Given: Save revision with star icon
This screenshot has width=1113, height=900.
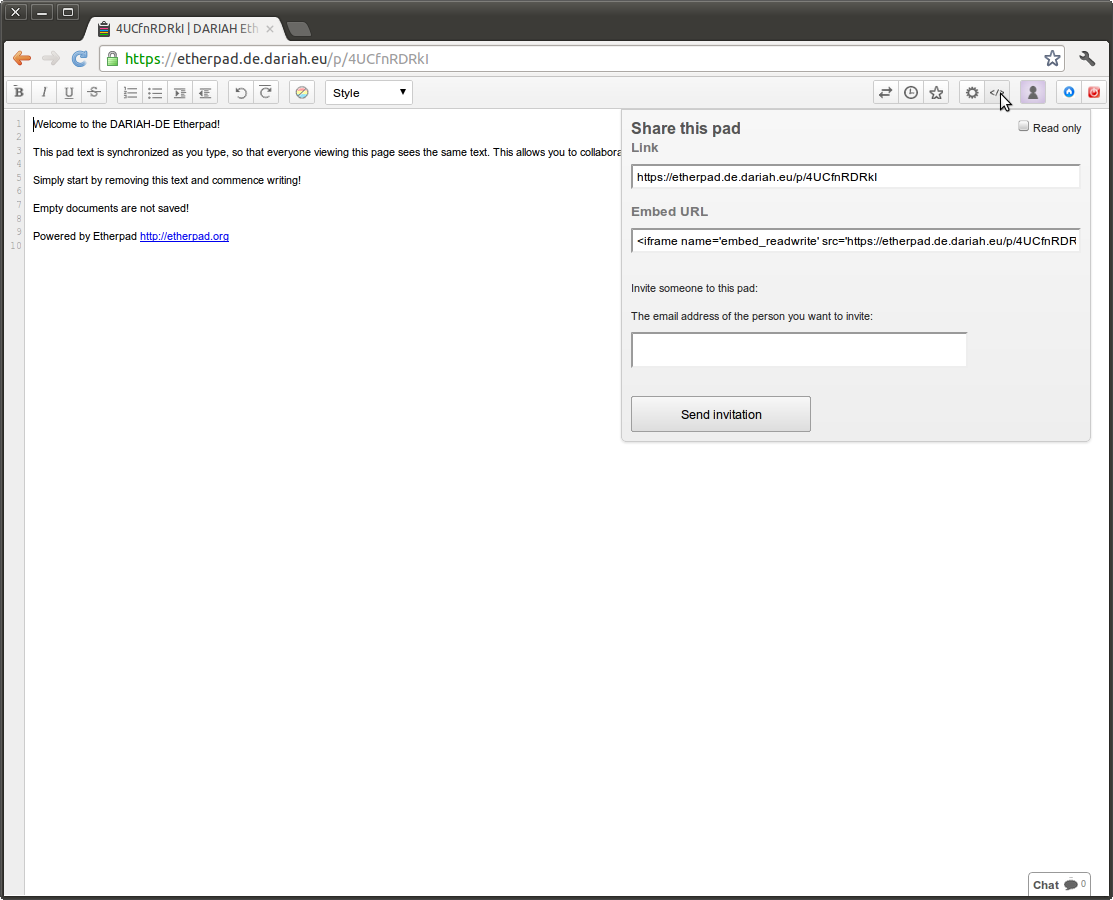Looking at the screenshot, I should point(936,93).
